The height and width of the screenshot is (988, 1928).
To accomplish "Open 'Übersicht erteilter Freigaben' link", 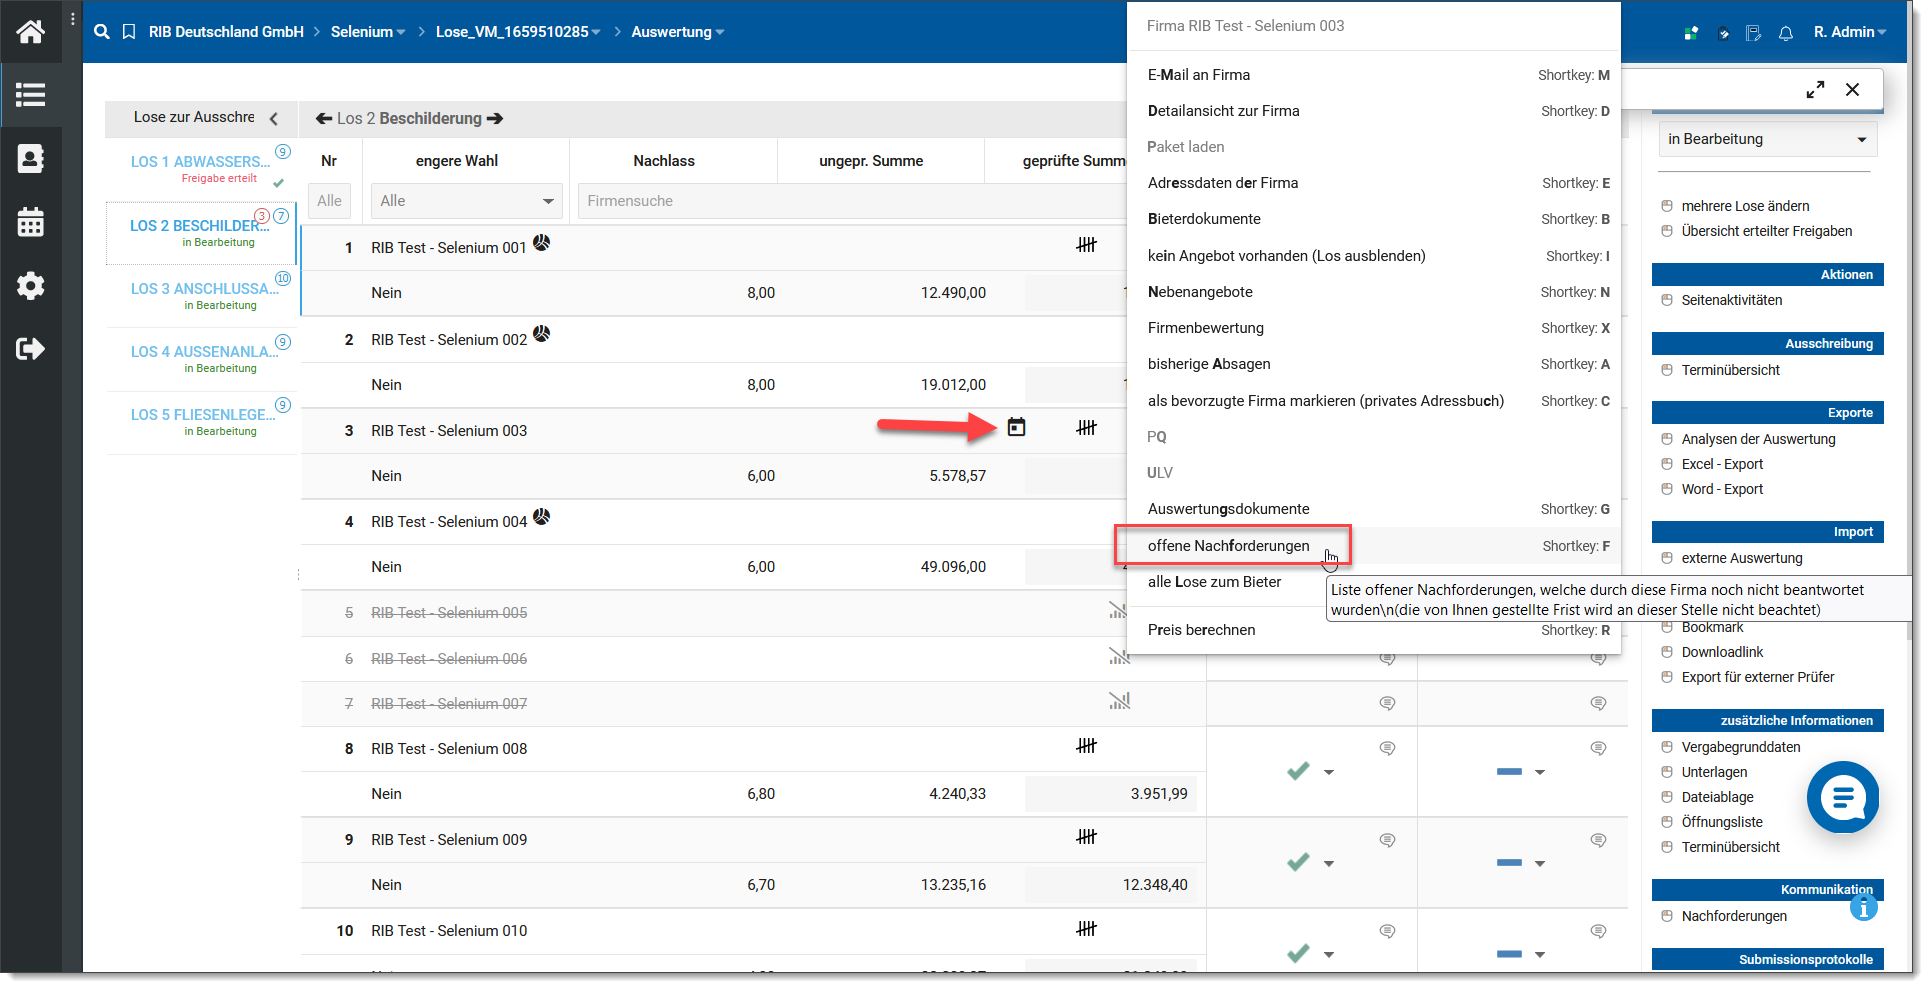I will (1766, 231).
